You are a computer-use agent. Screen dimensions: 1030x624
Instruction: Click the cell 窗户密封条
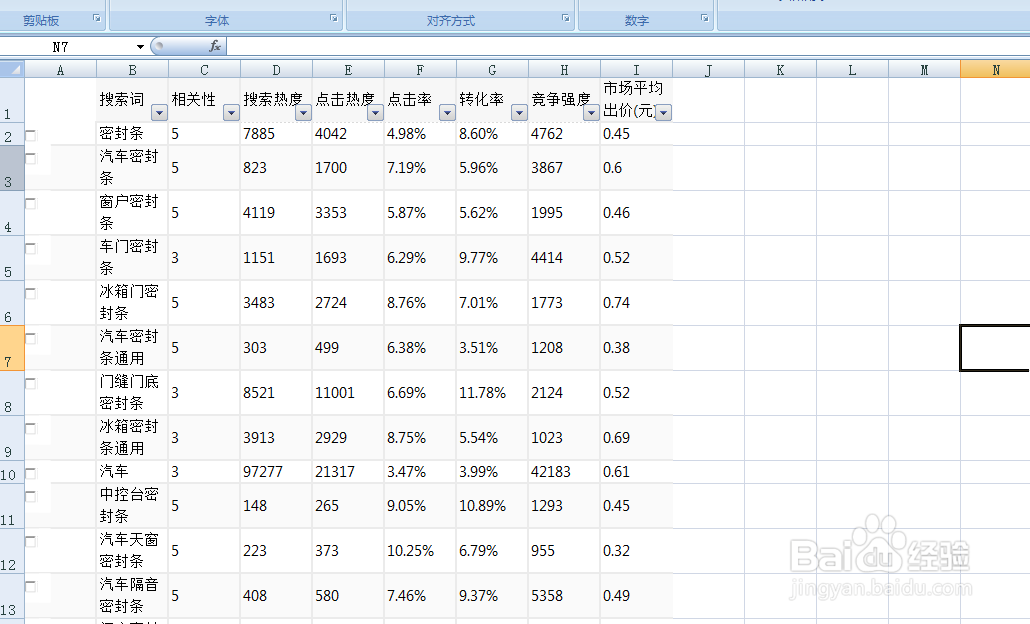pyautogui.click(x=132, y=213)
